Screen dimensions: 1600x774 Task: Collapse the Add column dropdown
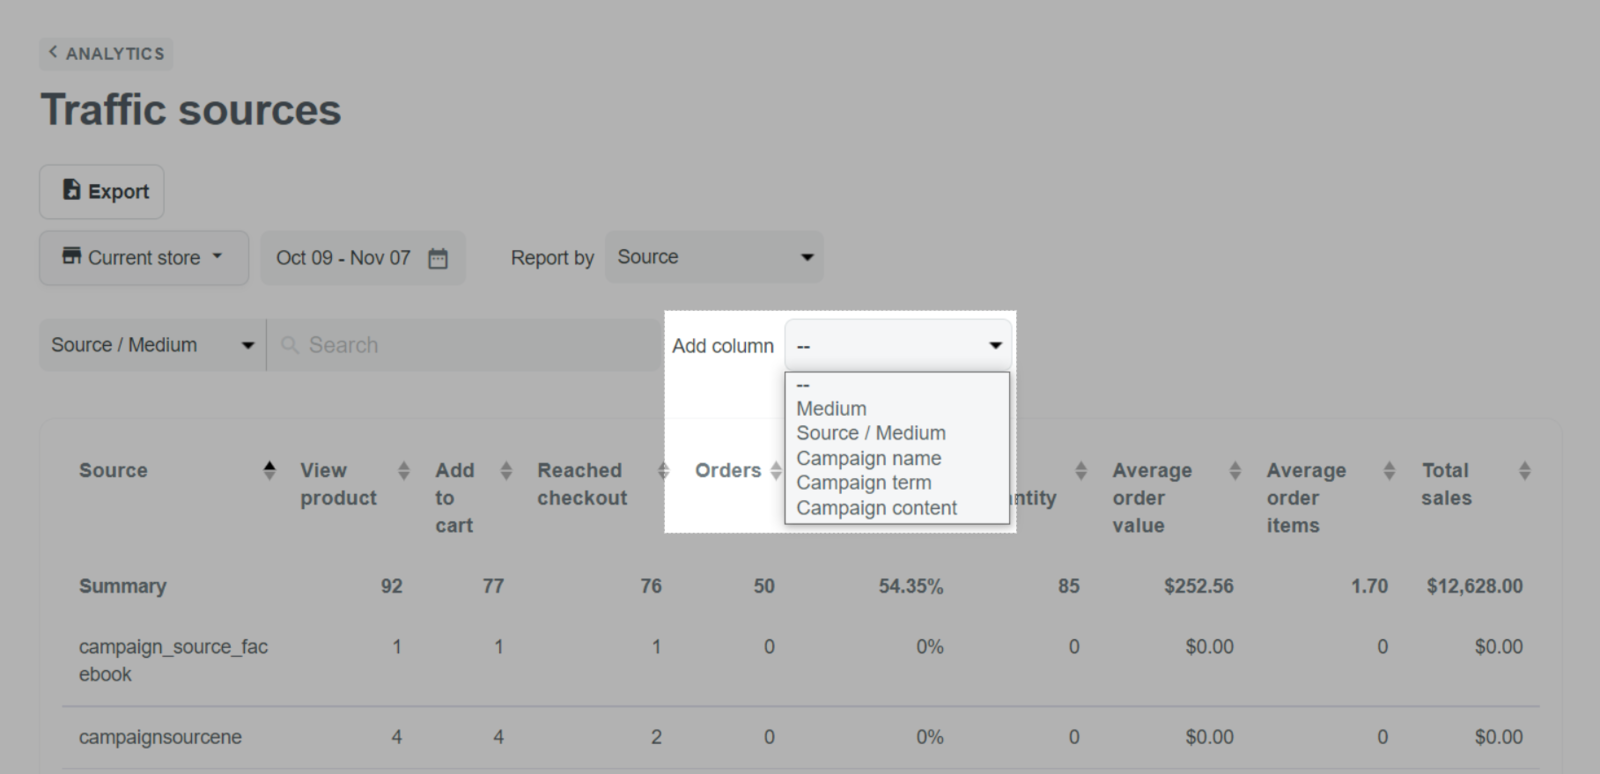pos(898,346)
